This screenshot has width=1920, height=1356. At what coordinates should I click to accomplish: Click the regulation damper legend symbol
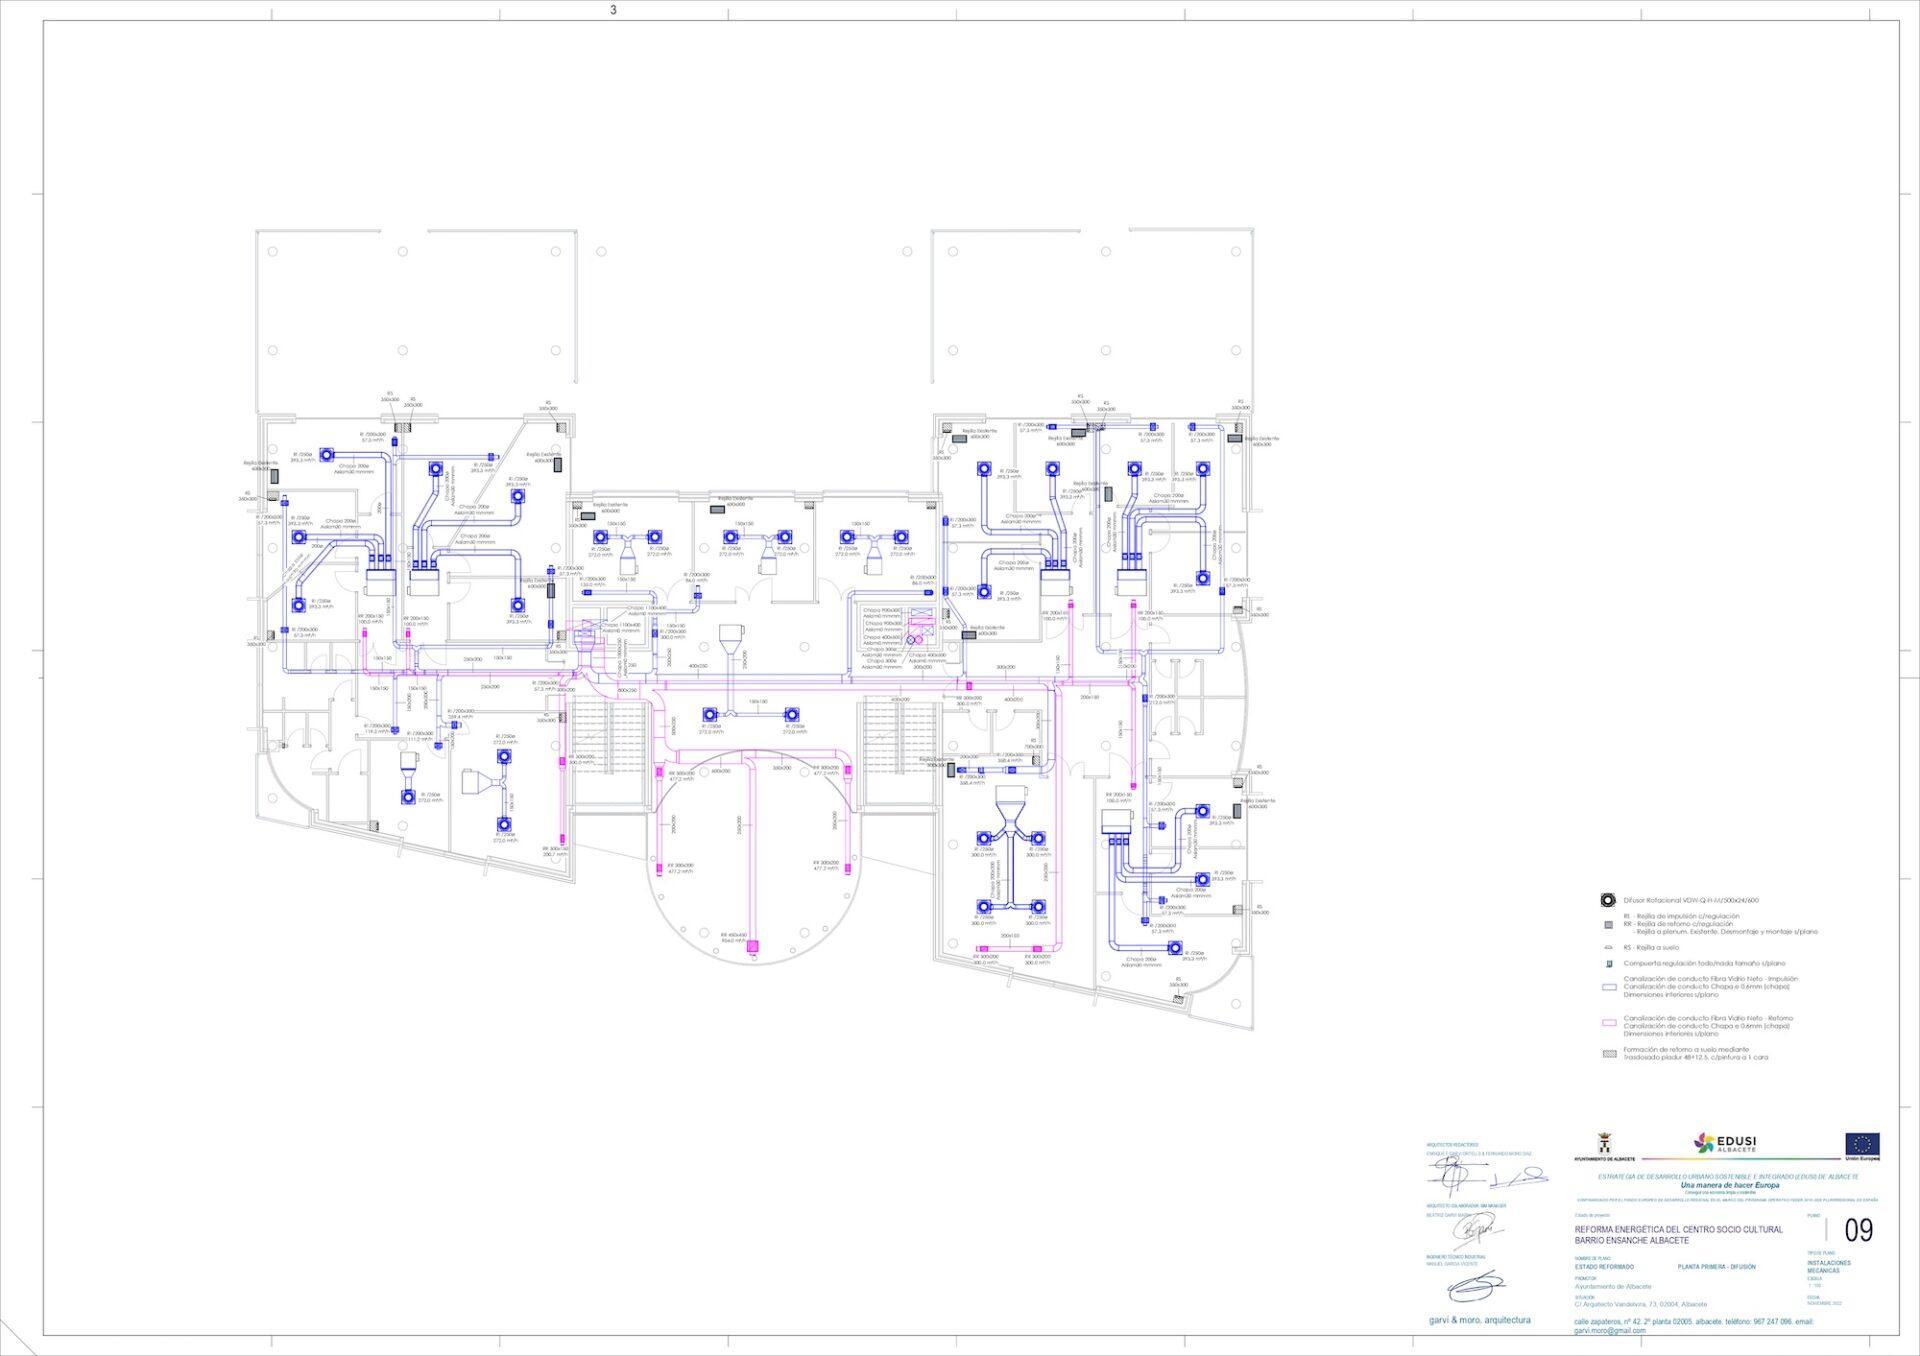(x=1608, y=964)
